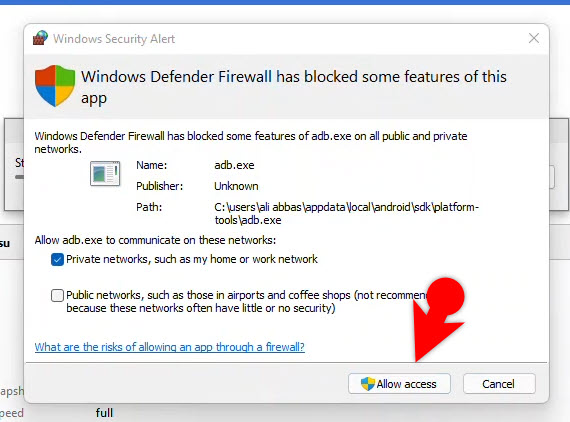570x422 pixels.
Task: Click the 'full' value in the background window
Action: (x=104, y=413)
